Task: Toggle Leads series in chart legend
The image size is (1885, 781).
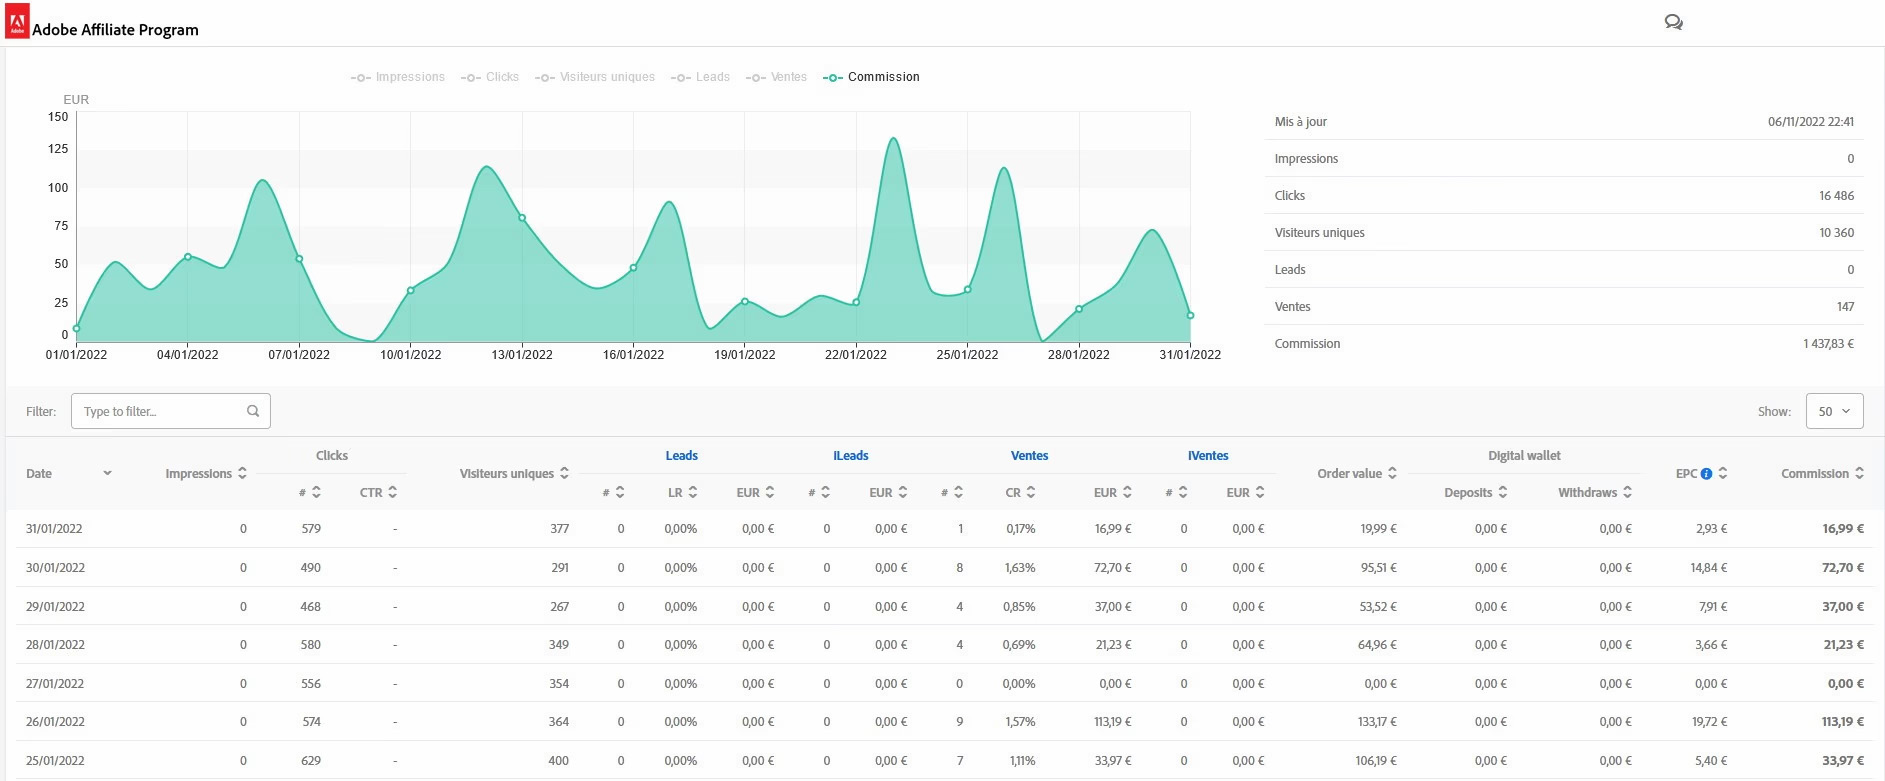Action: (x=700, y=77)
